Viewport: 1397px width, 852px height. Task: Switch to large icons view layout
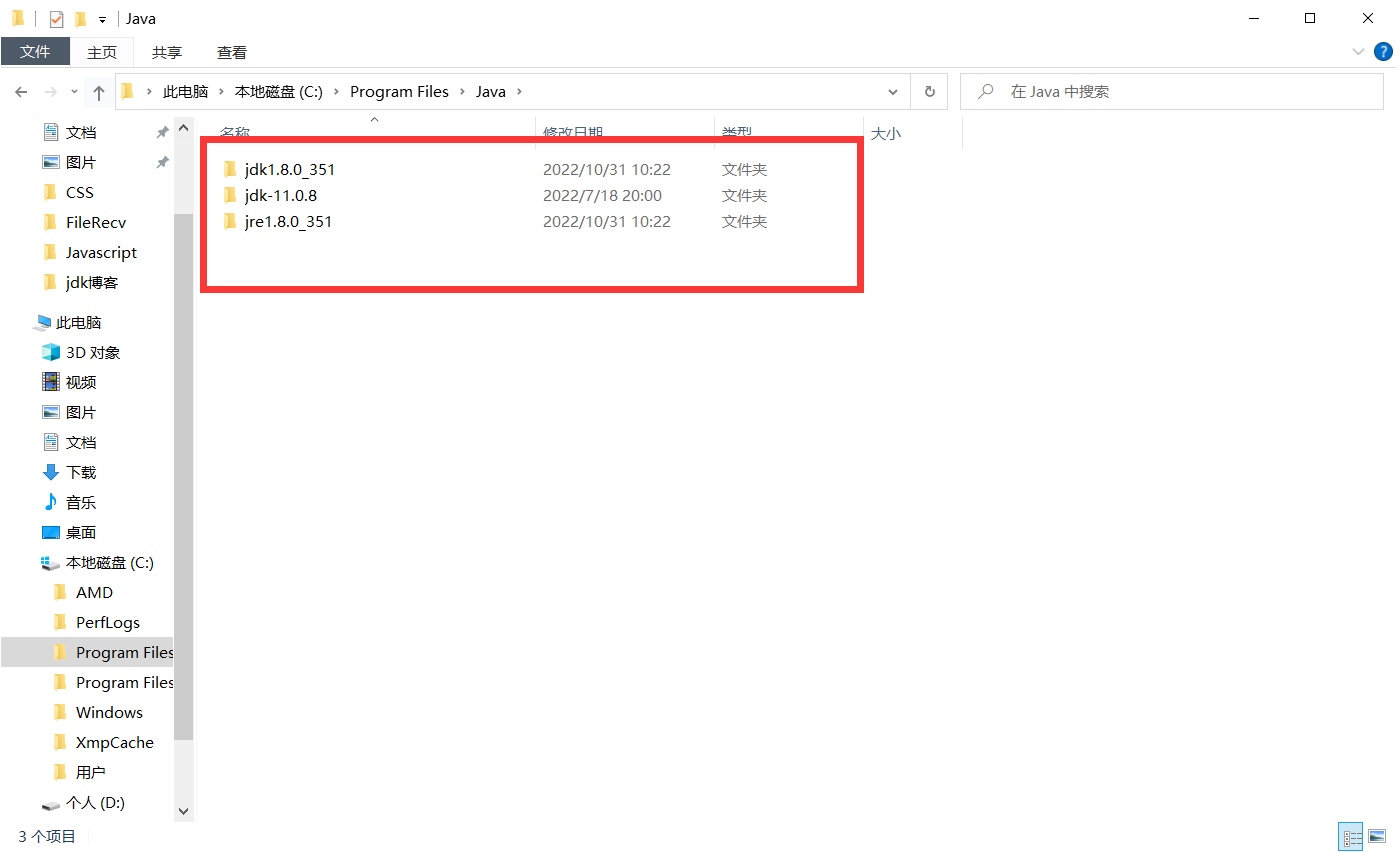point(1378,837)
